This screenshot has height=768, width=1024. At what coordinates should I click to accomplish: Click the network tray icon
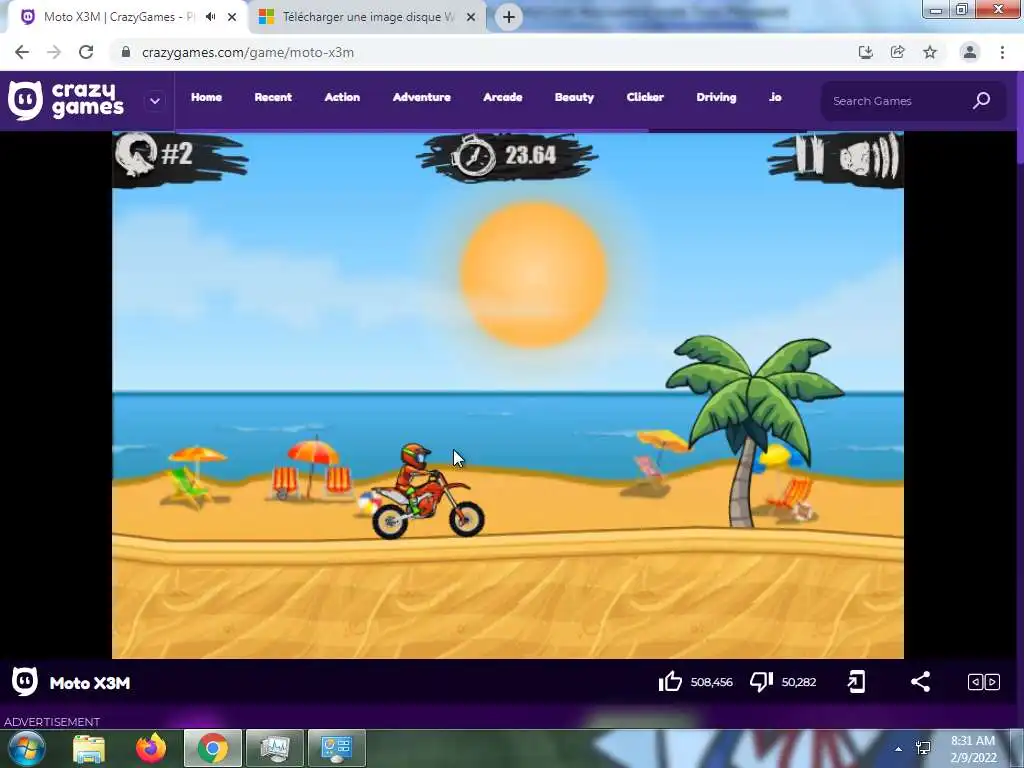point(923,748)
